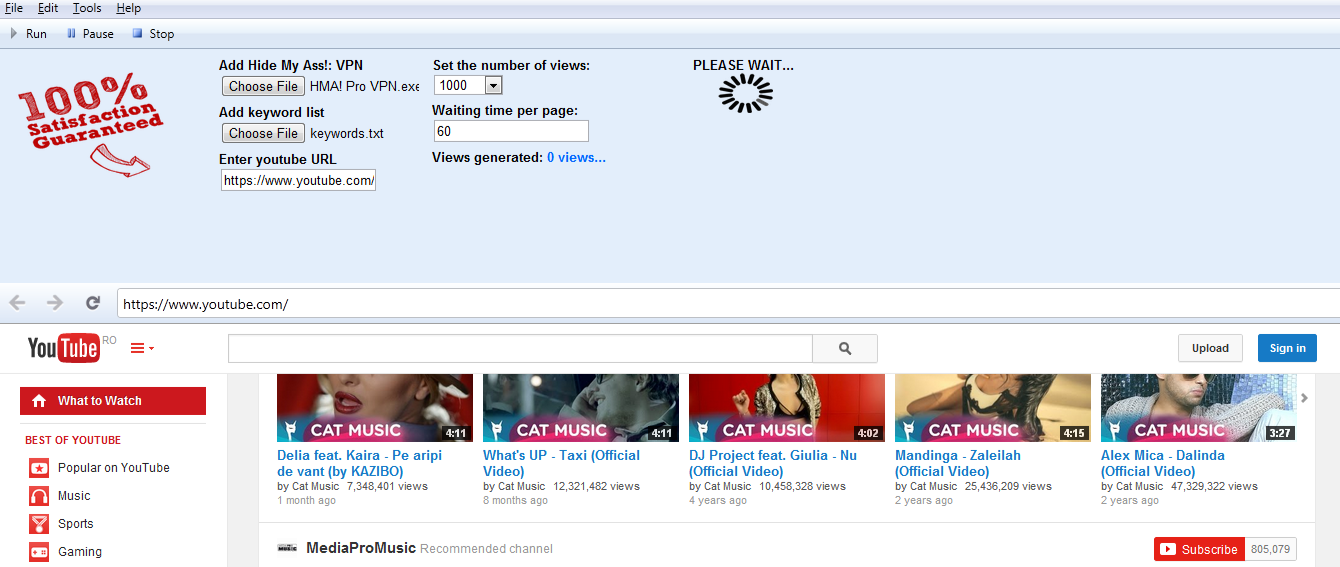This screenshot has height=567, width=1340.
Task: Open the File menu
Action: tap(14, 8)
